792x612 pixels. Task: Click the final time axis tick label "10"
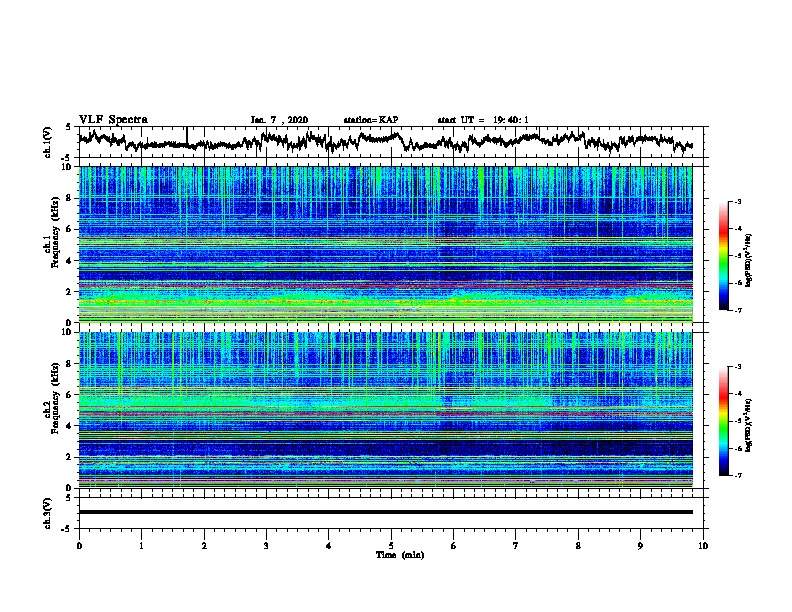coord(703,546)
